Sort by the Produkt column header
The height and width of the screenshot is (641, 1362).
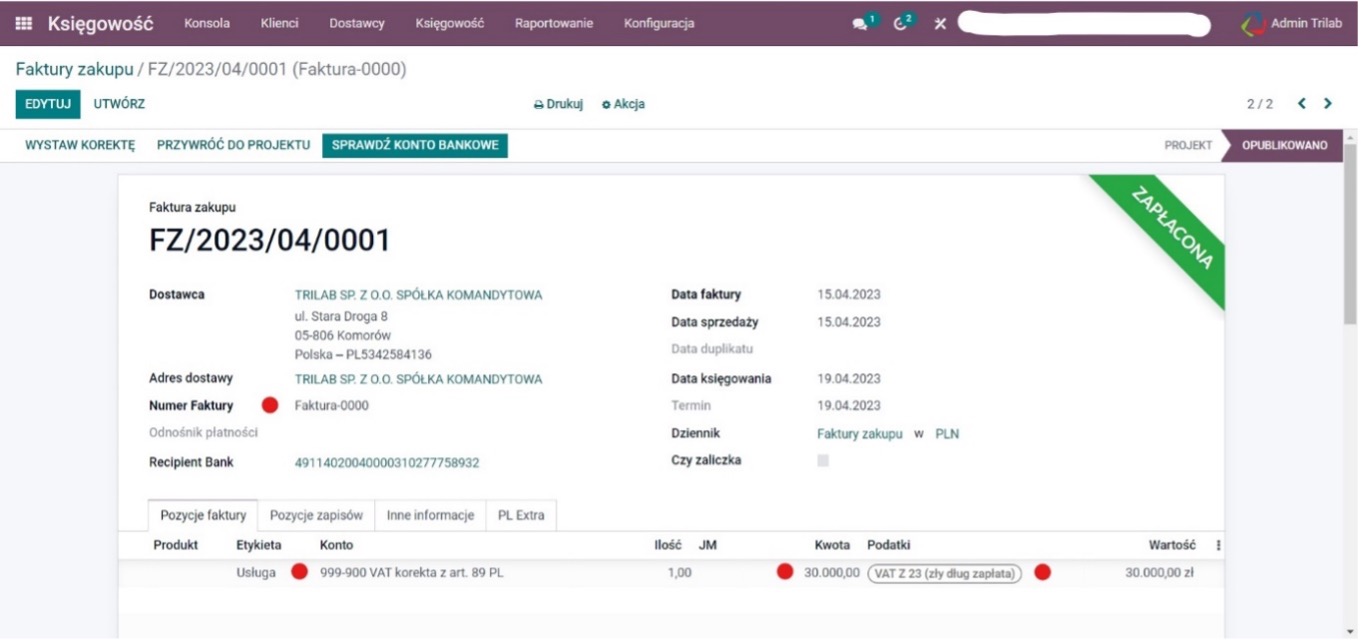pyautogui.click(x=175, y=545)
